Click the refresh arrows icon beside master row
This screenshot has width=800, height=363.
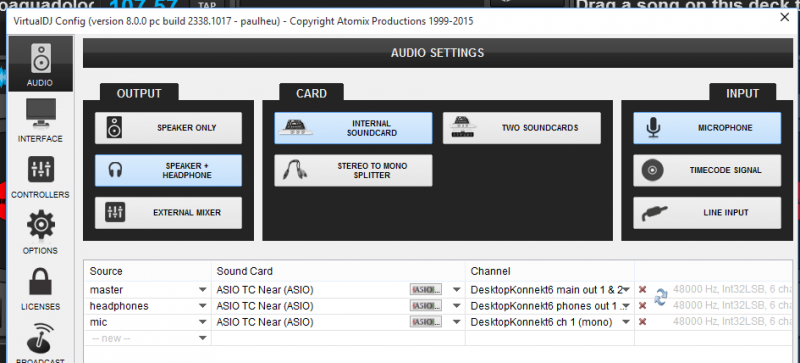pyautogui.click(x=661, y=297)
